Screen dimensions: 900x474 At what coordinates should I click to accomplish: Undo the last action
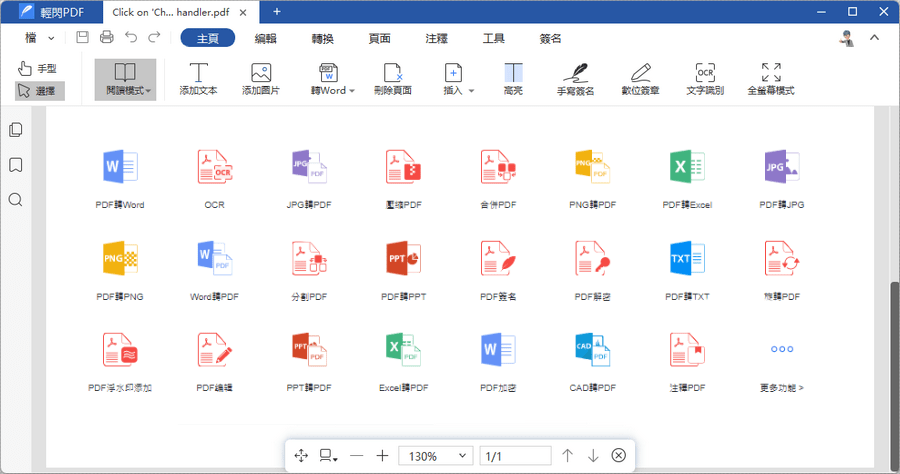coord(131,37)
